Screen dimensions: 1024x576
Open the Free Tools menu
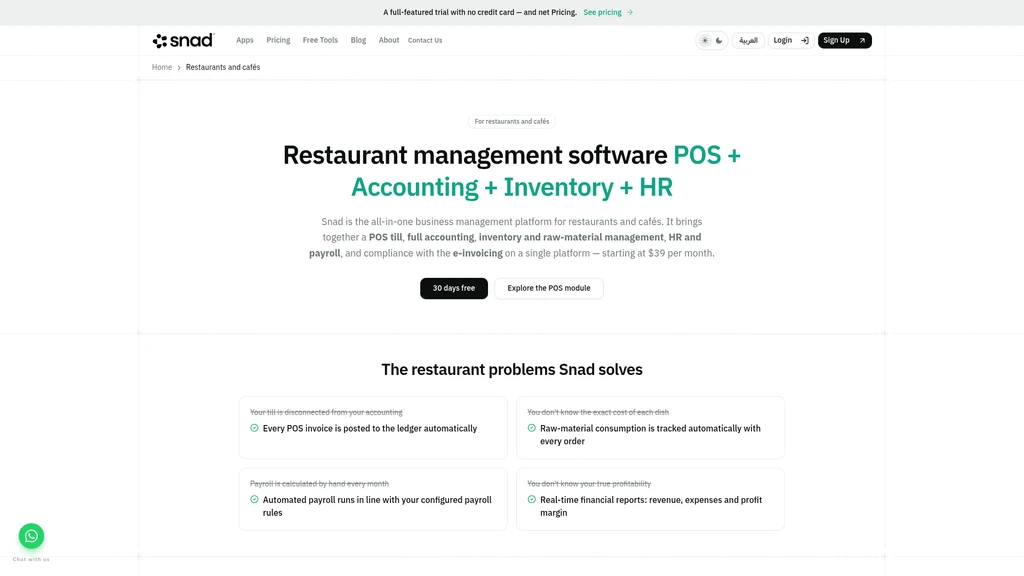click(x=320, y=40)
